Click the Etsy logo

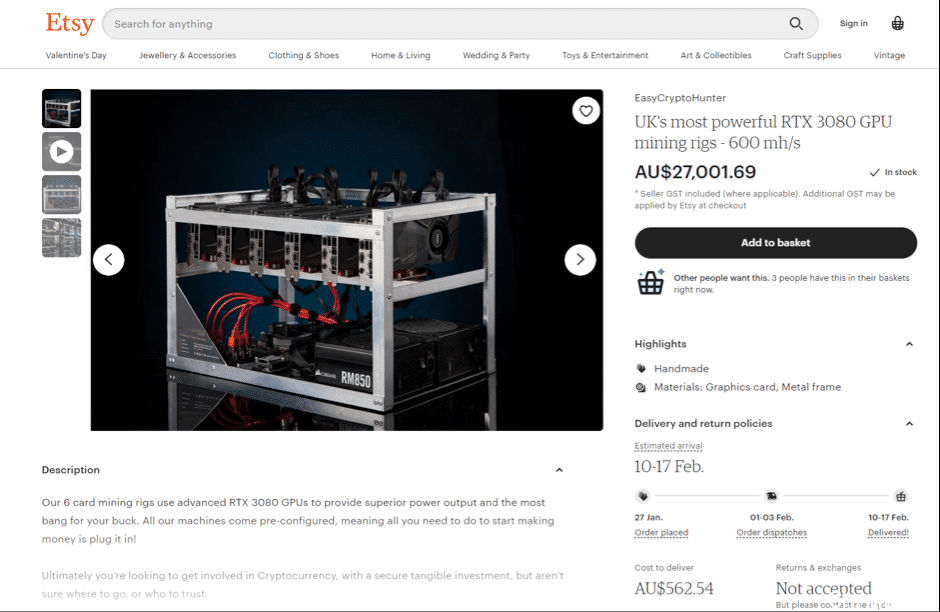tap(70, 23)
